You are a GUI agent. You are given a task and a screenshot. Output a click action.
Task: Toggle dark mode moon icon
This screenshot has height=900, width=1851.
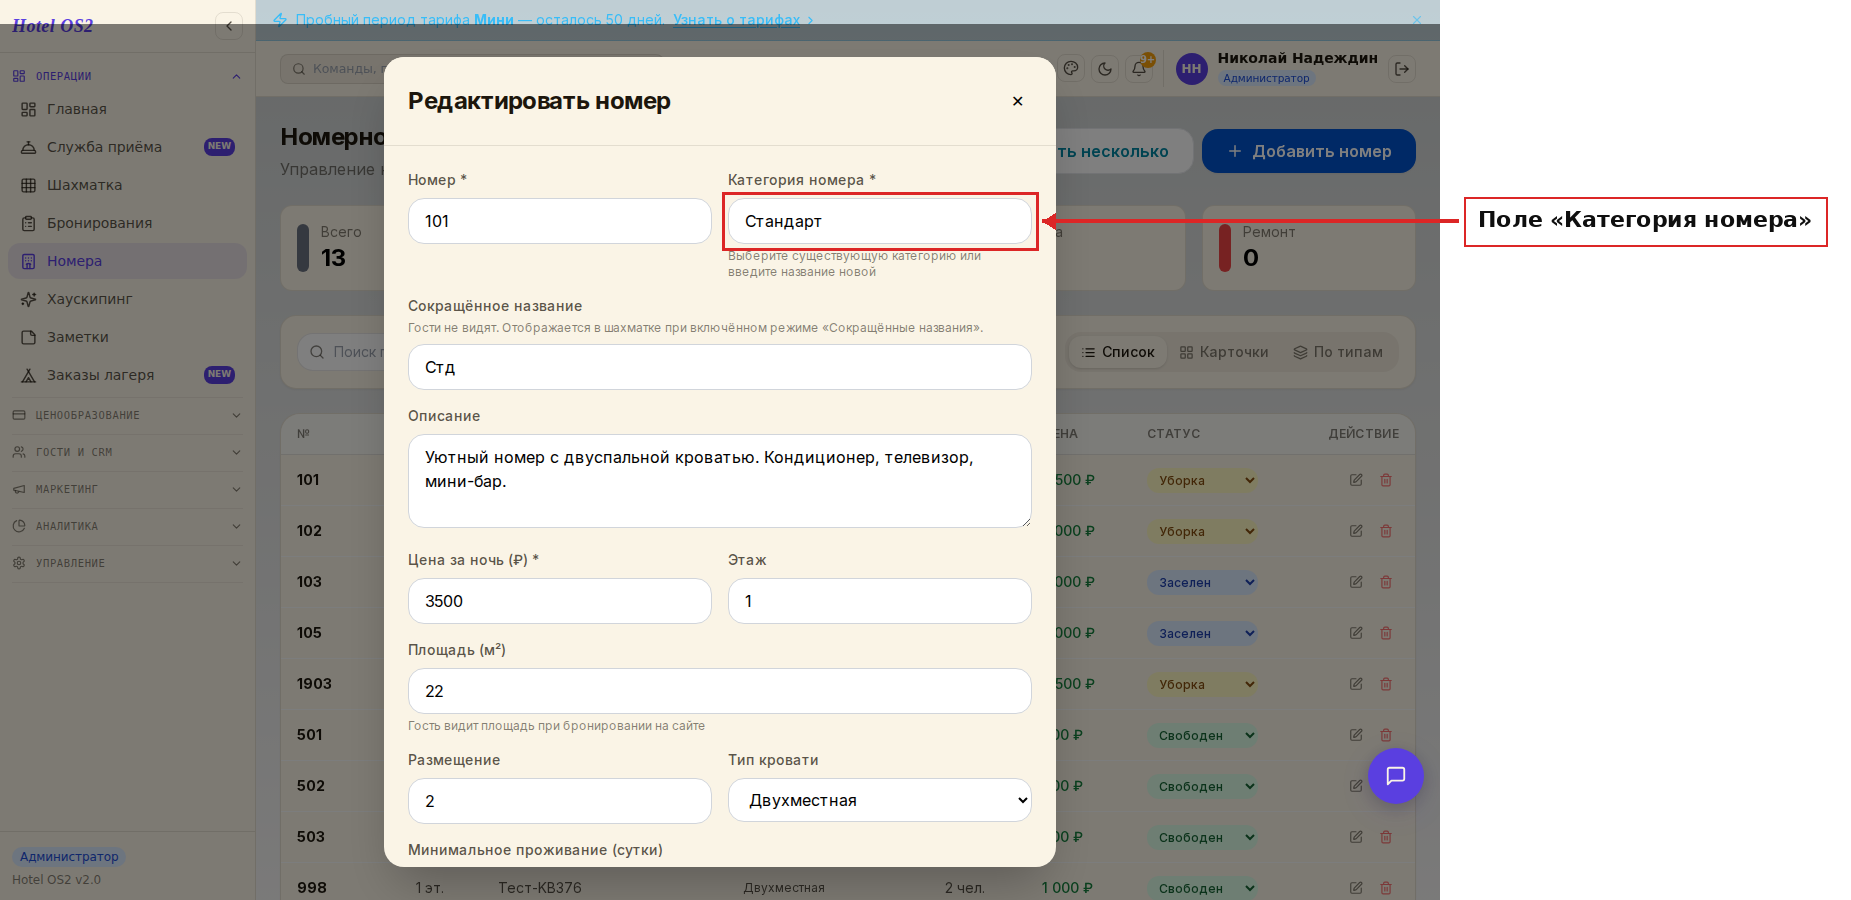click(1105, 69)
